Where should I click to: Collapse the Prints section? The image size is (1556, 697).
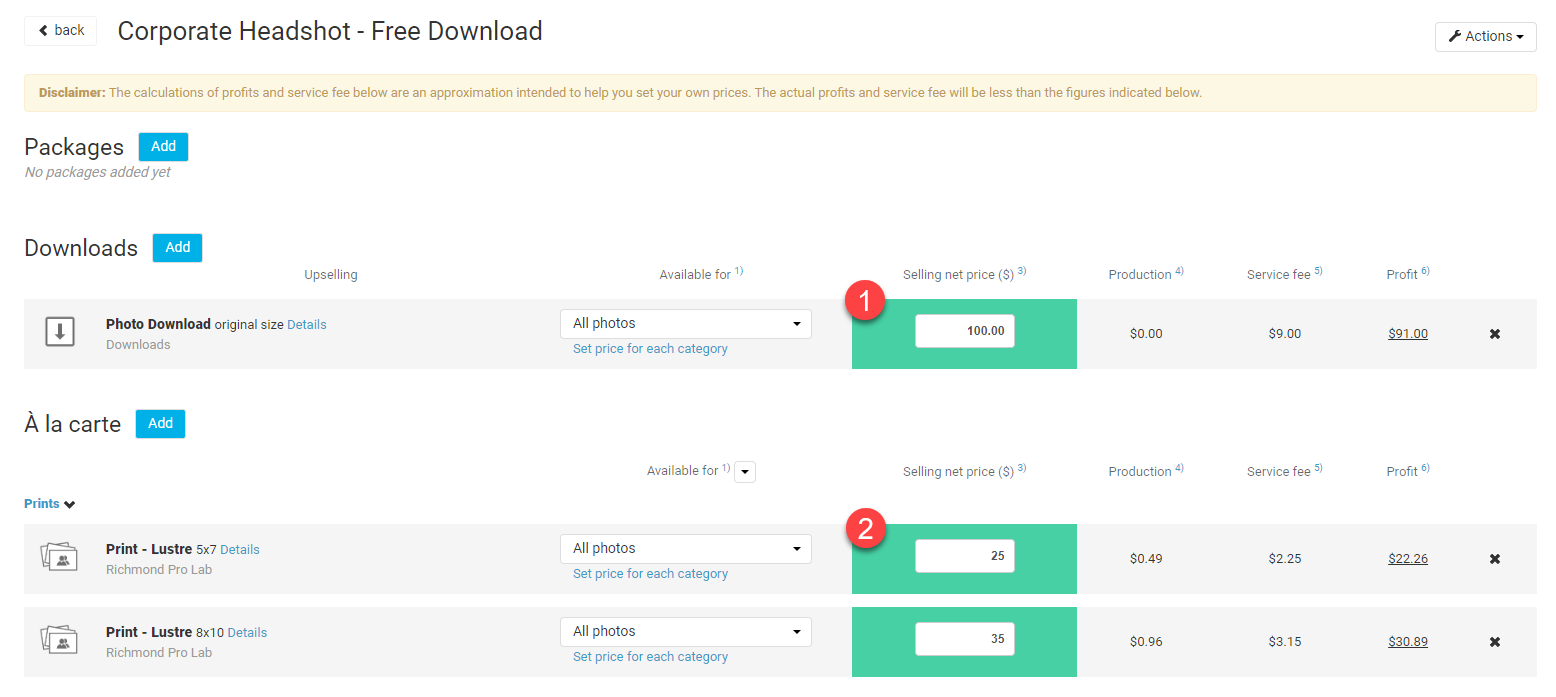coord(49,504)
